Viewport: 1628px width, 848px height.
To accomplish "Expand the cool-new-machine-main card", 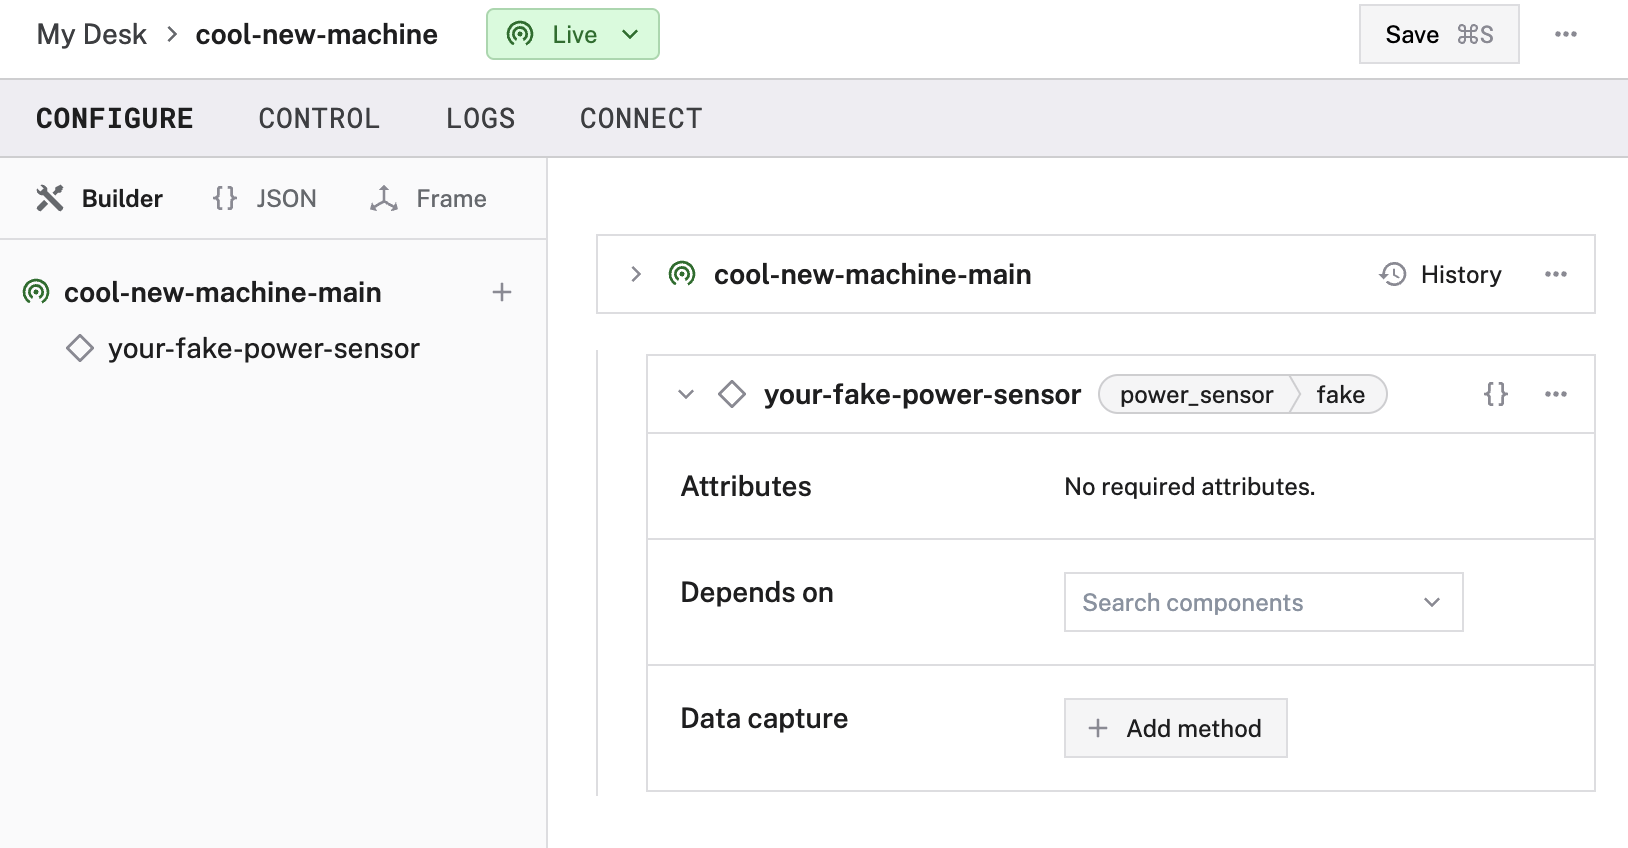I will pos(636,274).
